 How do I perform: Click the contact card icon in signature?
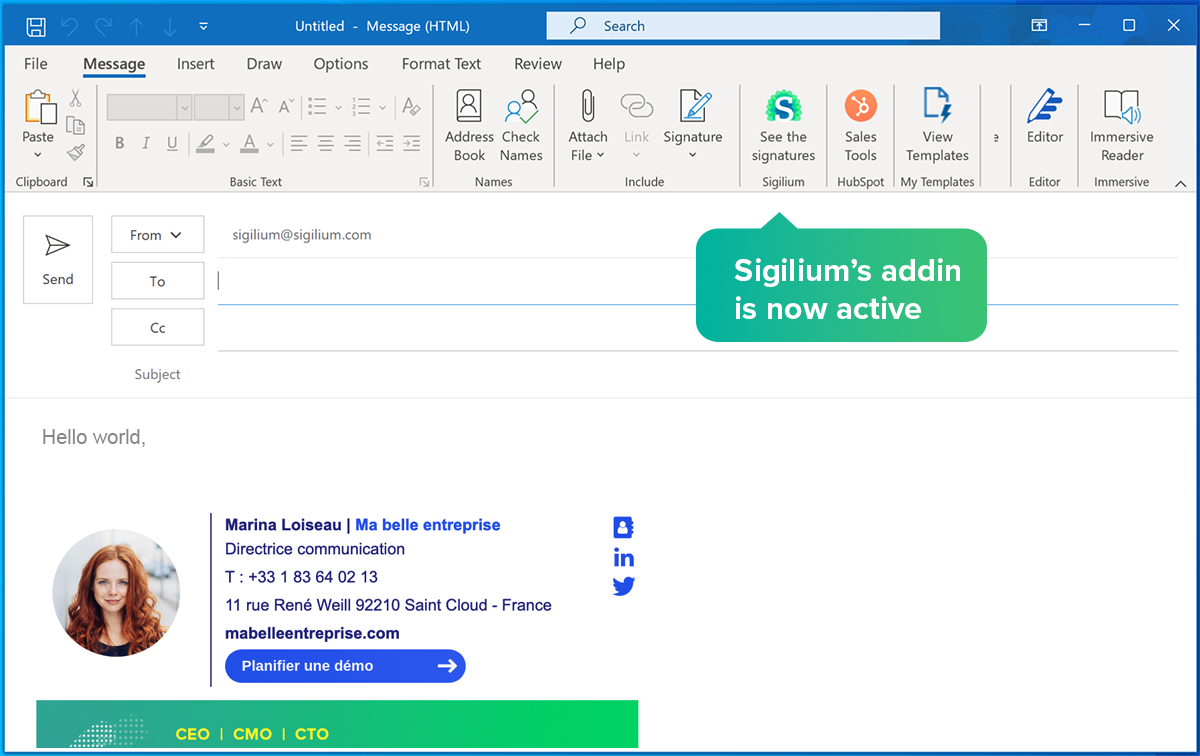point(623,527)
